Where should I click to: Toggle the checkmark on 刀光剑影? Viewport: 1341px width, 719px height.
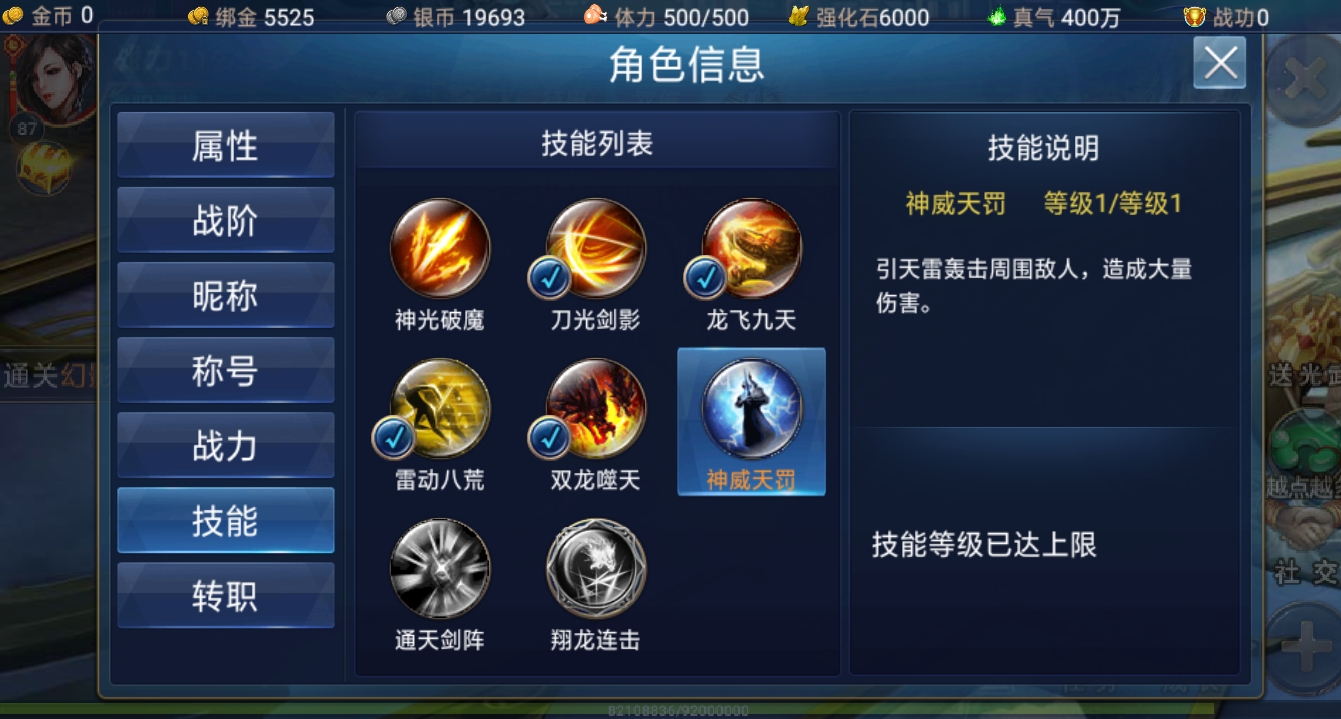pyautogui.click(x=549, y=278)
